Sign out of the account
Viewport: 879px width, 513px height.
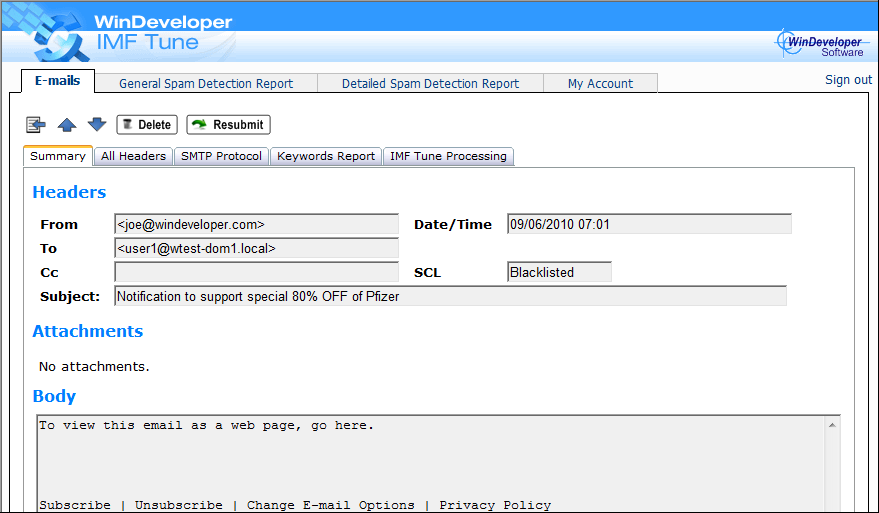(848, 80)
